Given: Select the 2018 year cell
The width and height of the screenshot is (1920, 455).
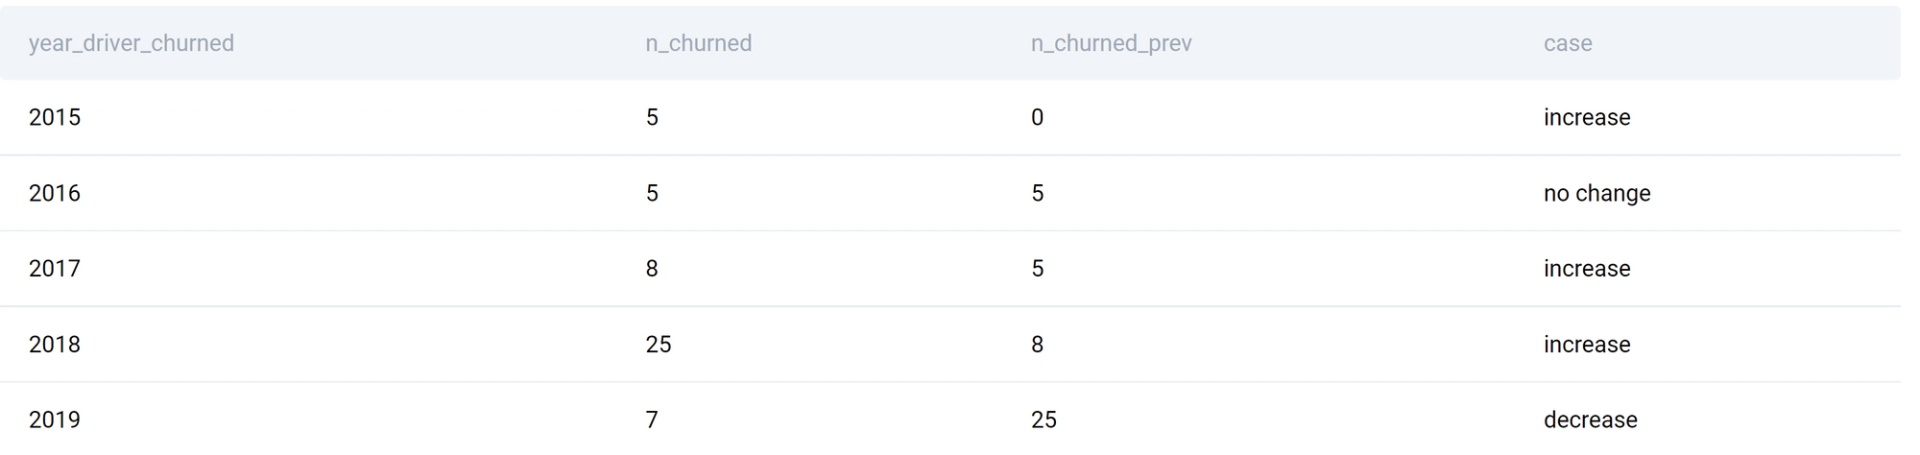Looking at the screenshot, I should pyautogui.click(x=54, y=344).
